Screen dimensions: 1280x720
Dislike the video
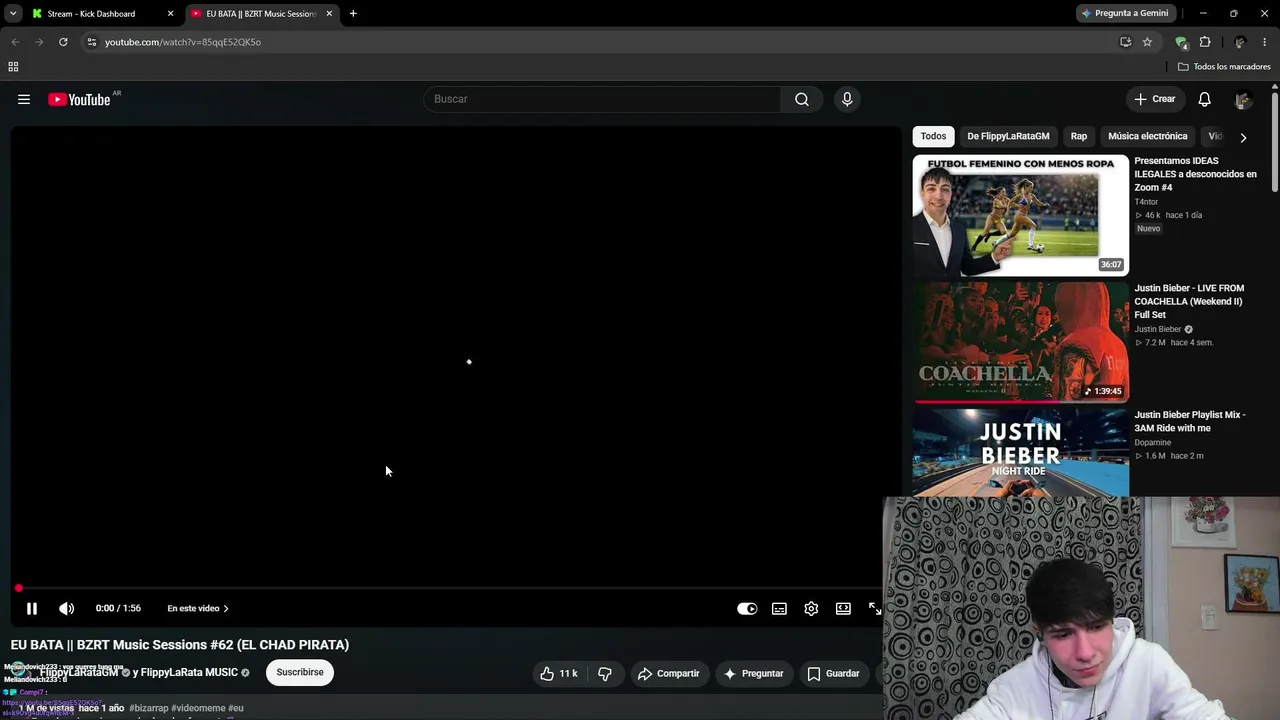(x=605, y=673)
